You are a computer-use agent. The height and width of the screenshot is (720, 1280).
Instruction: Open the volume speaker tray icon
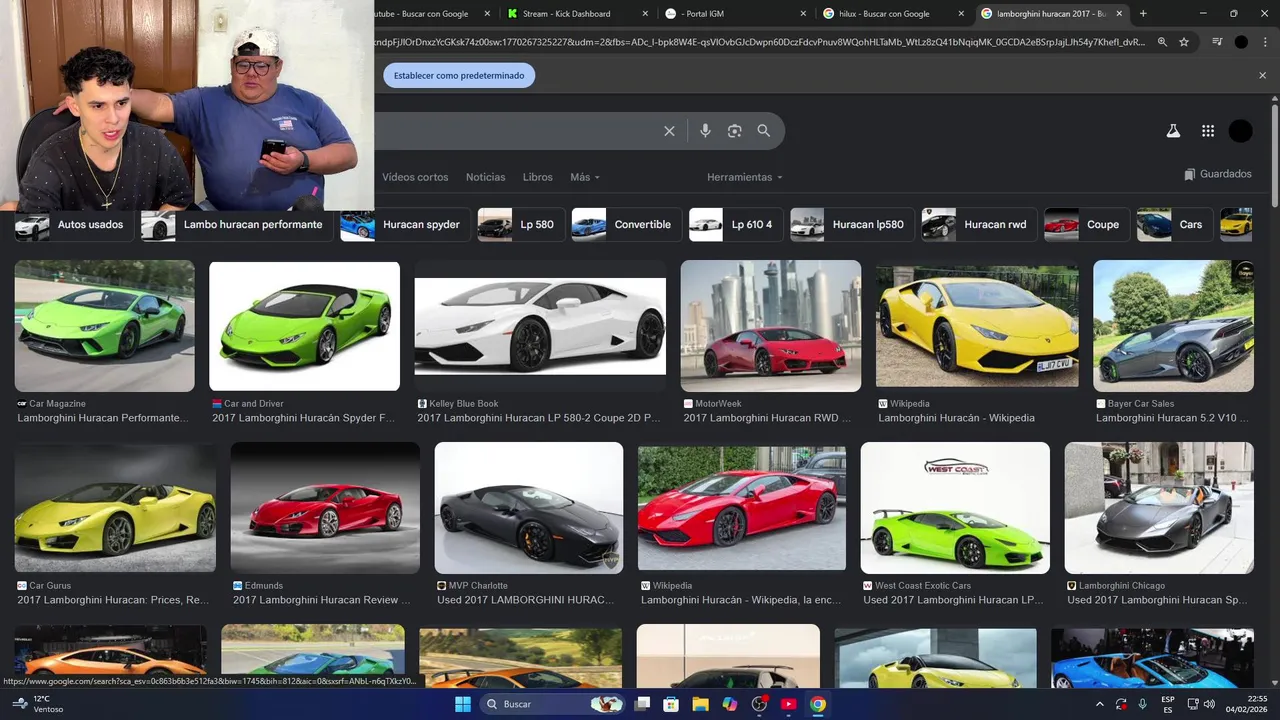tap(1208, 704)
